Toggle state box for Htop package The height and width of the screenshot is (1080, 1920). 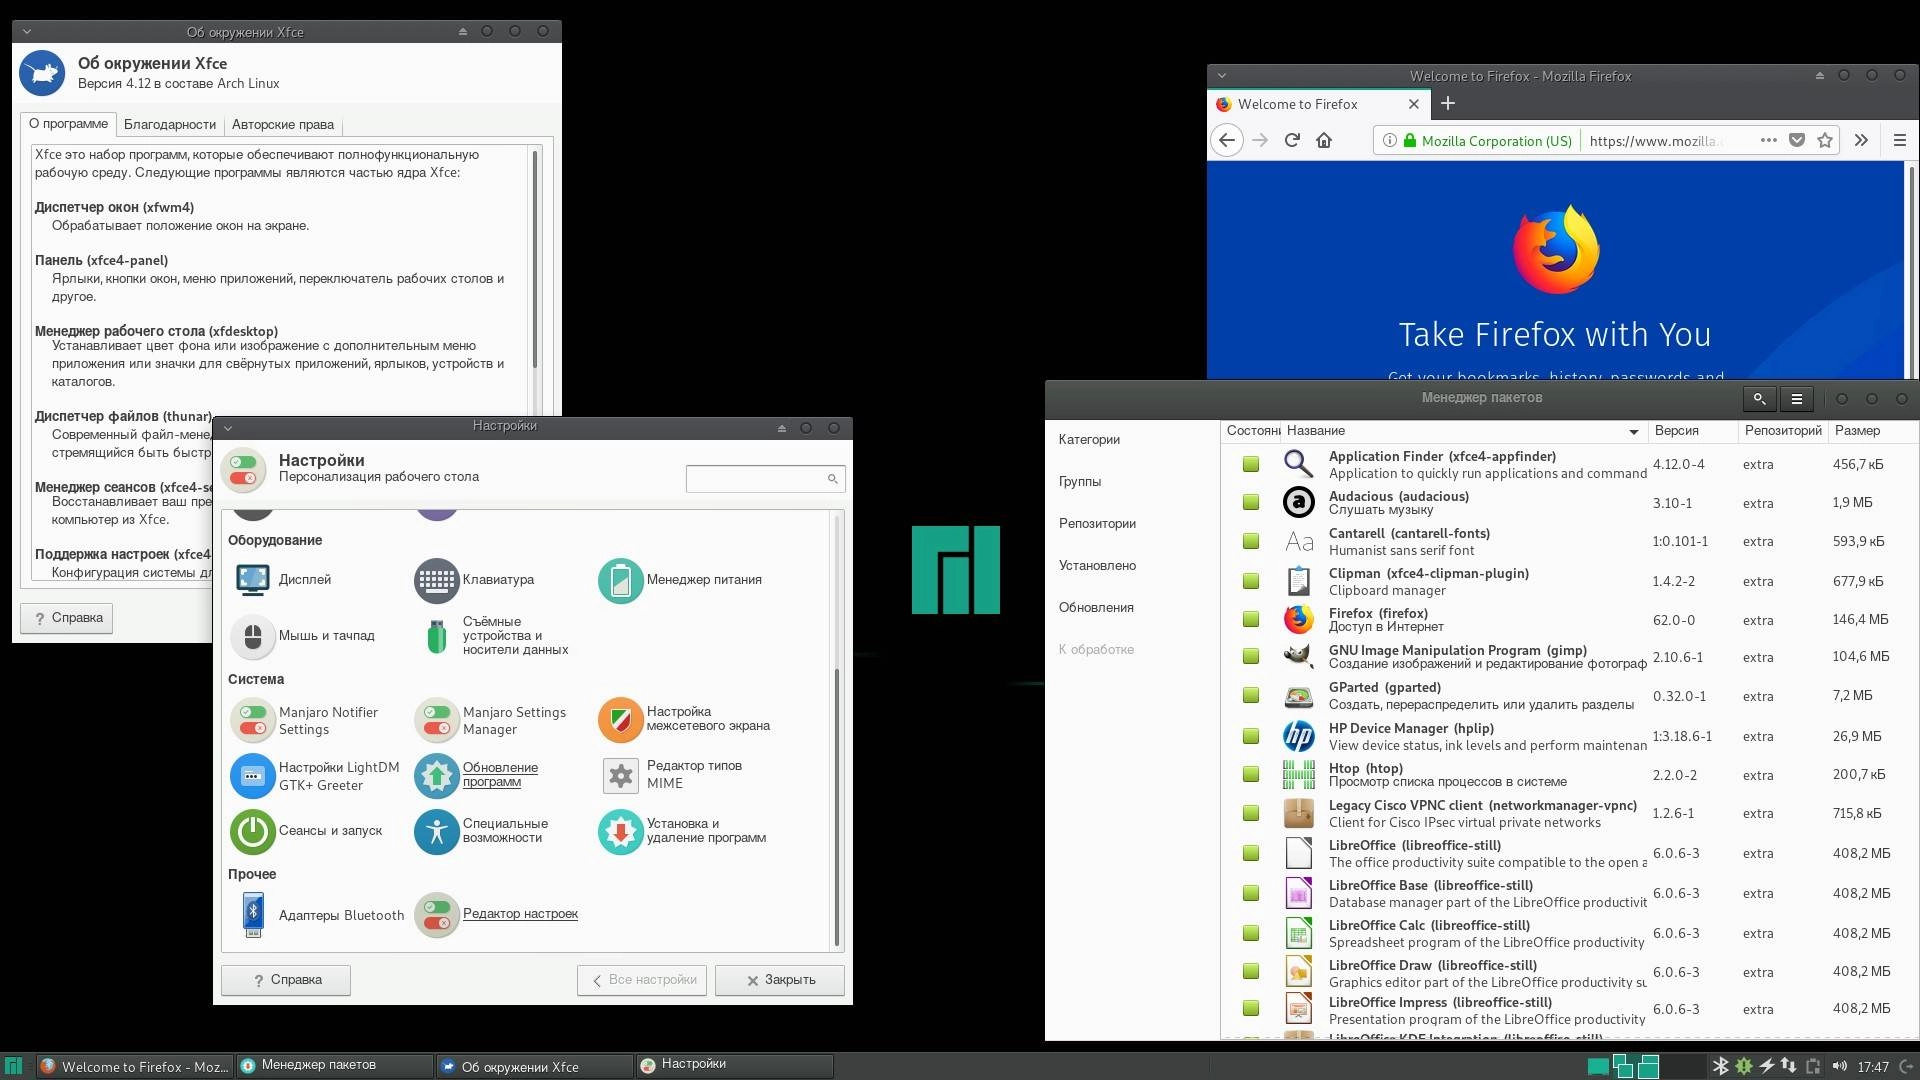click(1250, 774)
